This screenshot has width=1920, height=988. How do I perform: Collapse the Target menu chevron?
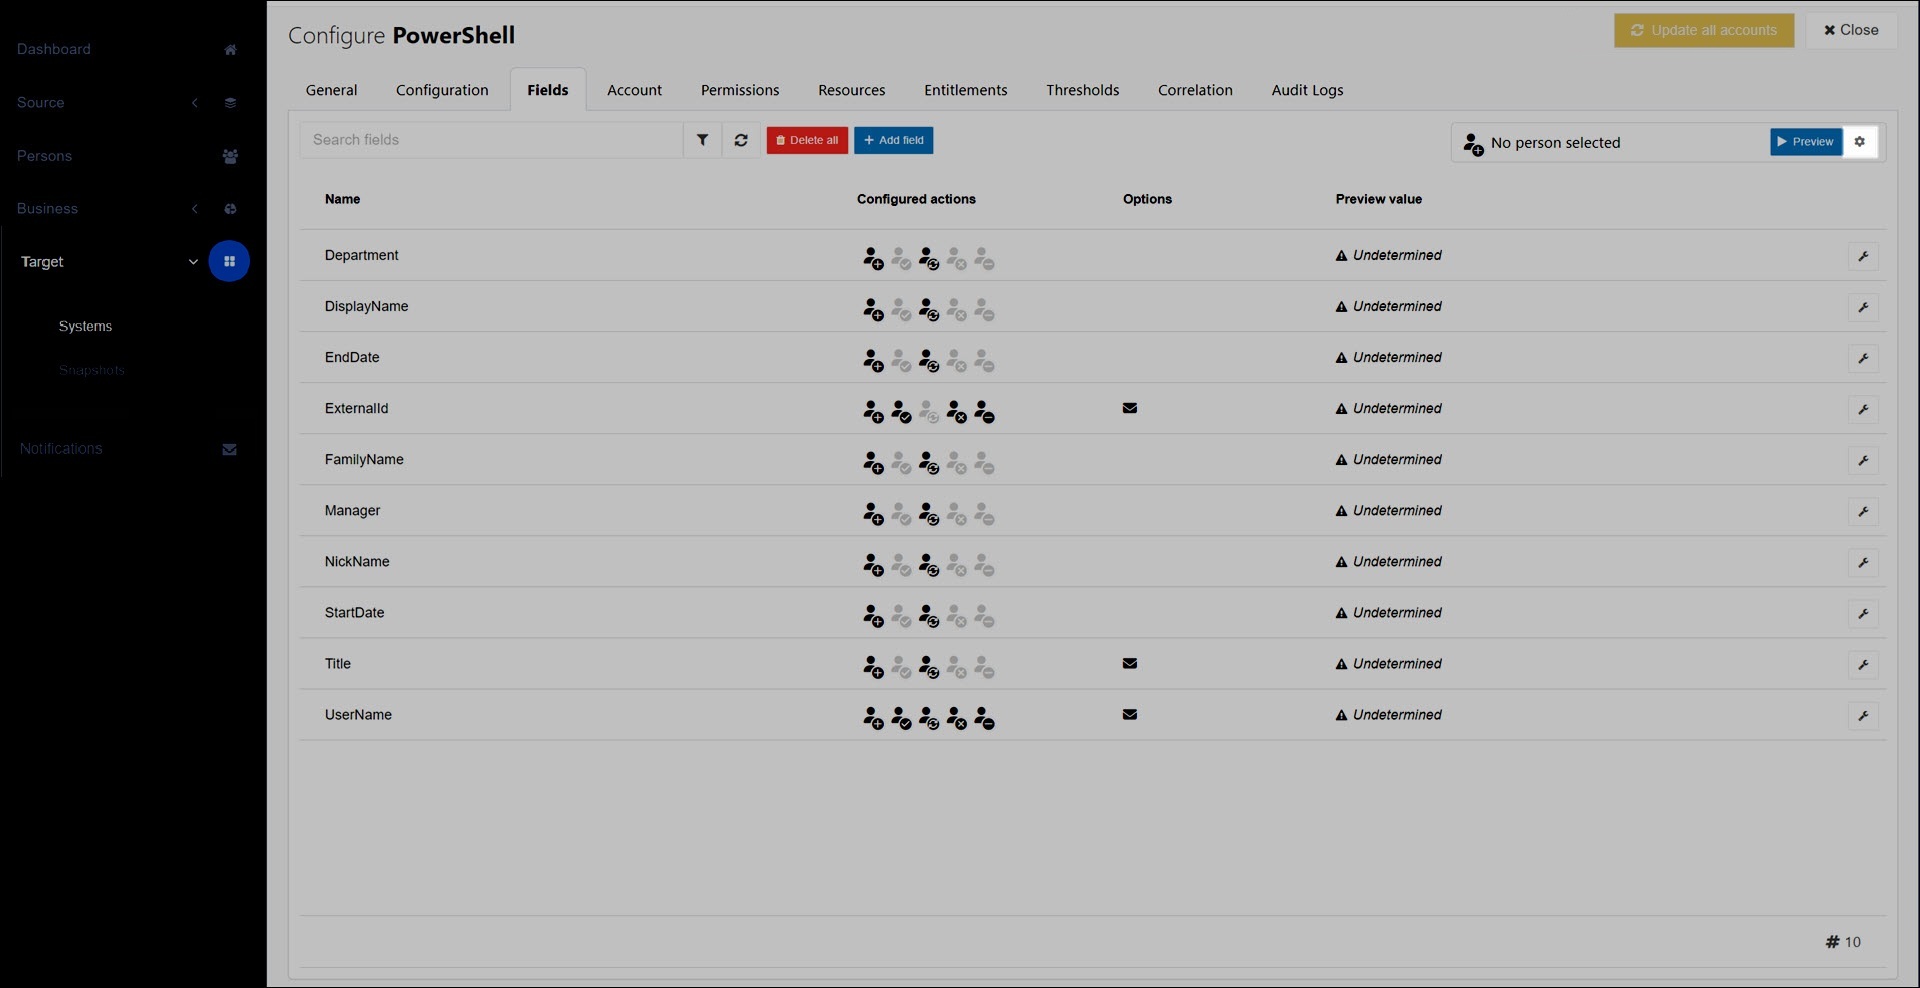(x=193, y=262)
